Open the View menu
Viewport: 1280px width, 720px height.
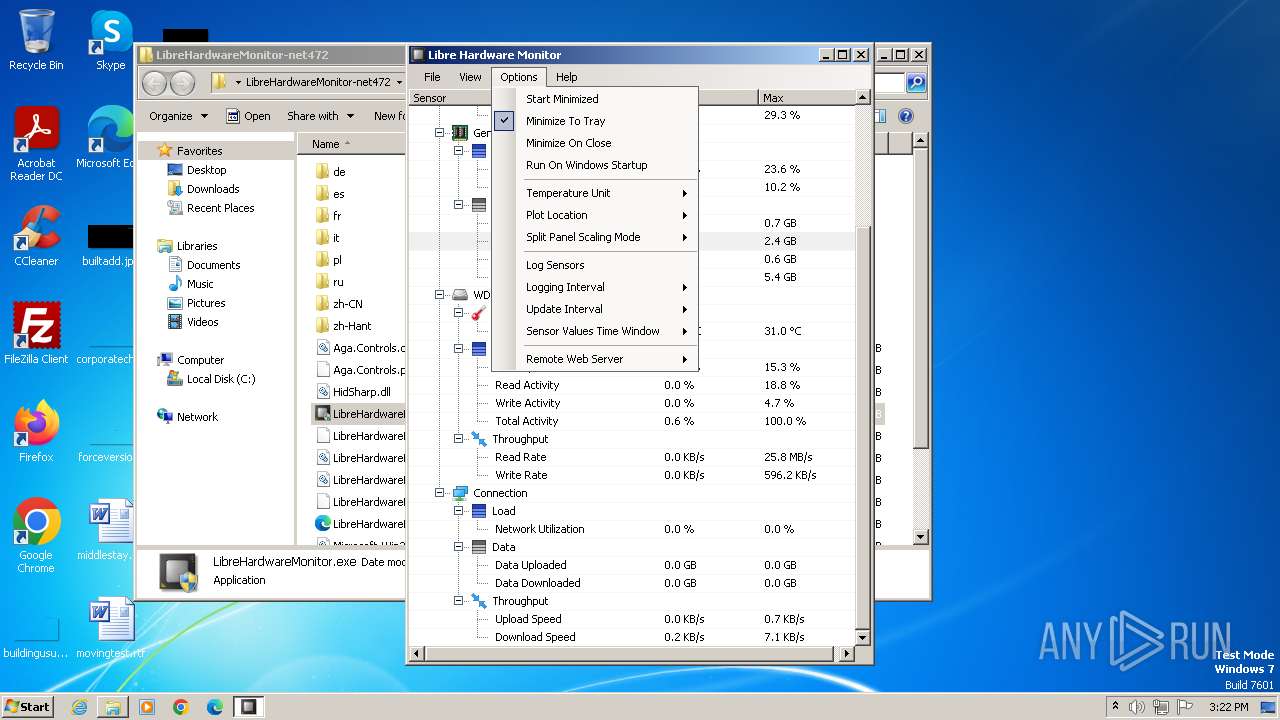click(x=470, y=77)
